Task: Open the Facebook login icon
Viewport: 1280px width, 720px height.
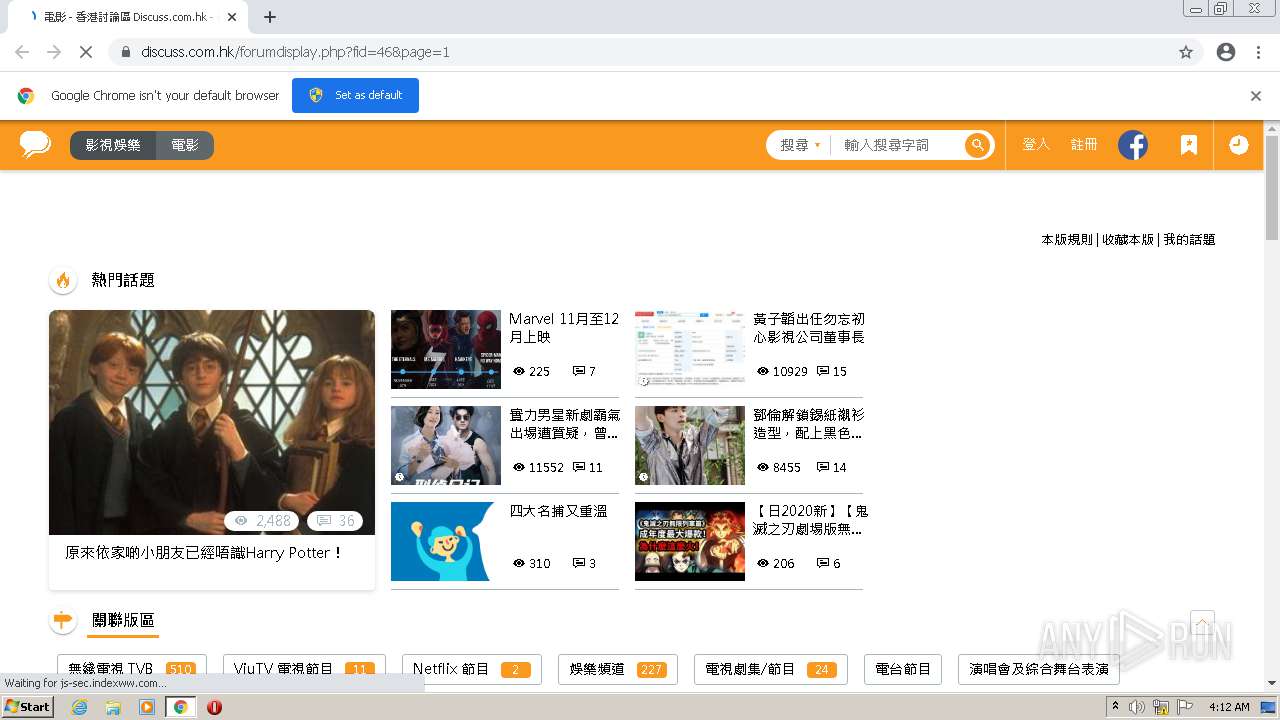Action: point(1133,145)
